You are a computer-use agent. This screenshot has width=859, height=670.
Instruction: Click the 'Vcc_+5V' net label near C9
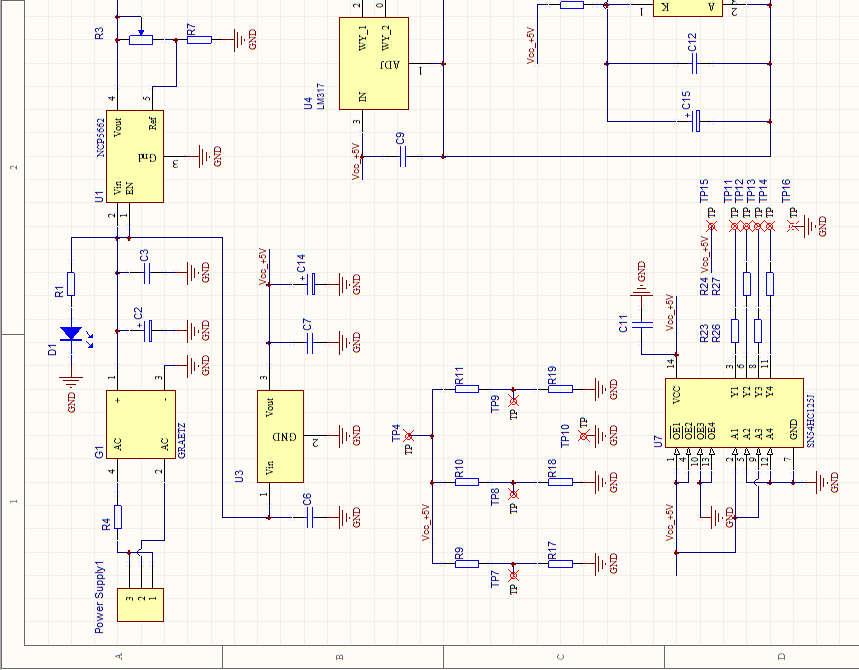(x=356, y=161)
